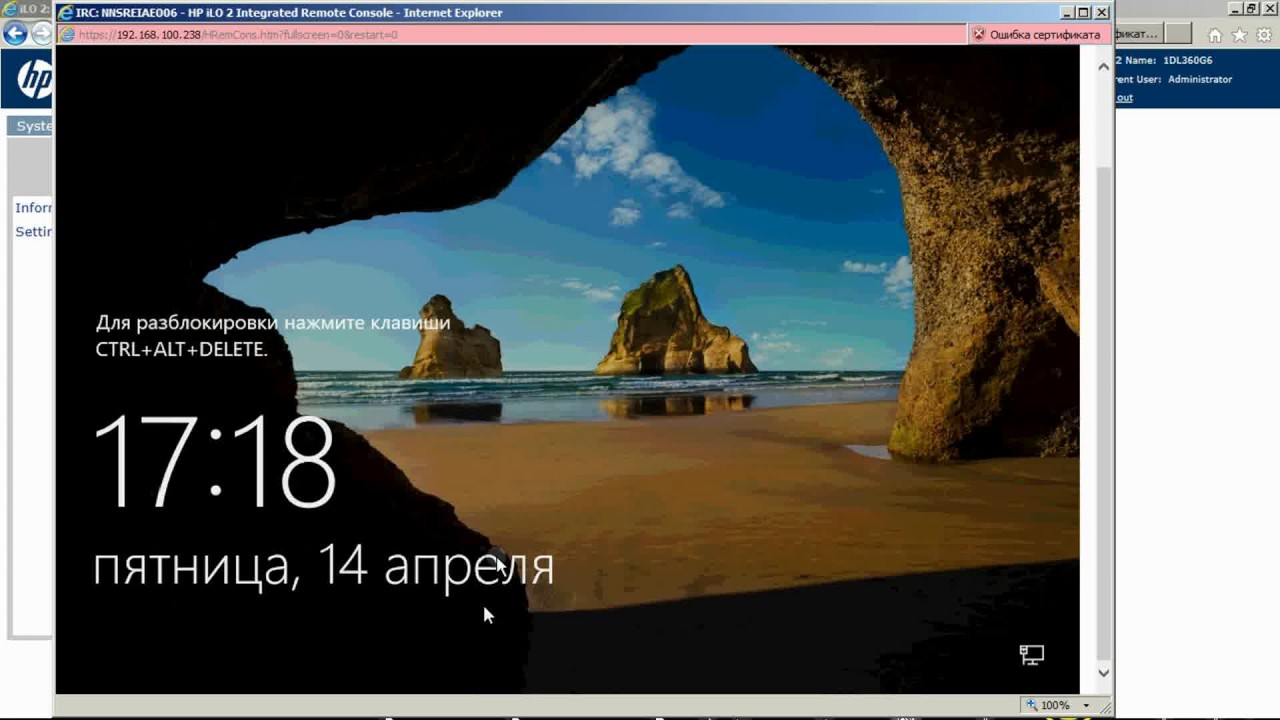Click the HP logo in the iLO page
Screen dimensions: 1280x720
click(34, 80)
